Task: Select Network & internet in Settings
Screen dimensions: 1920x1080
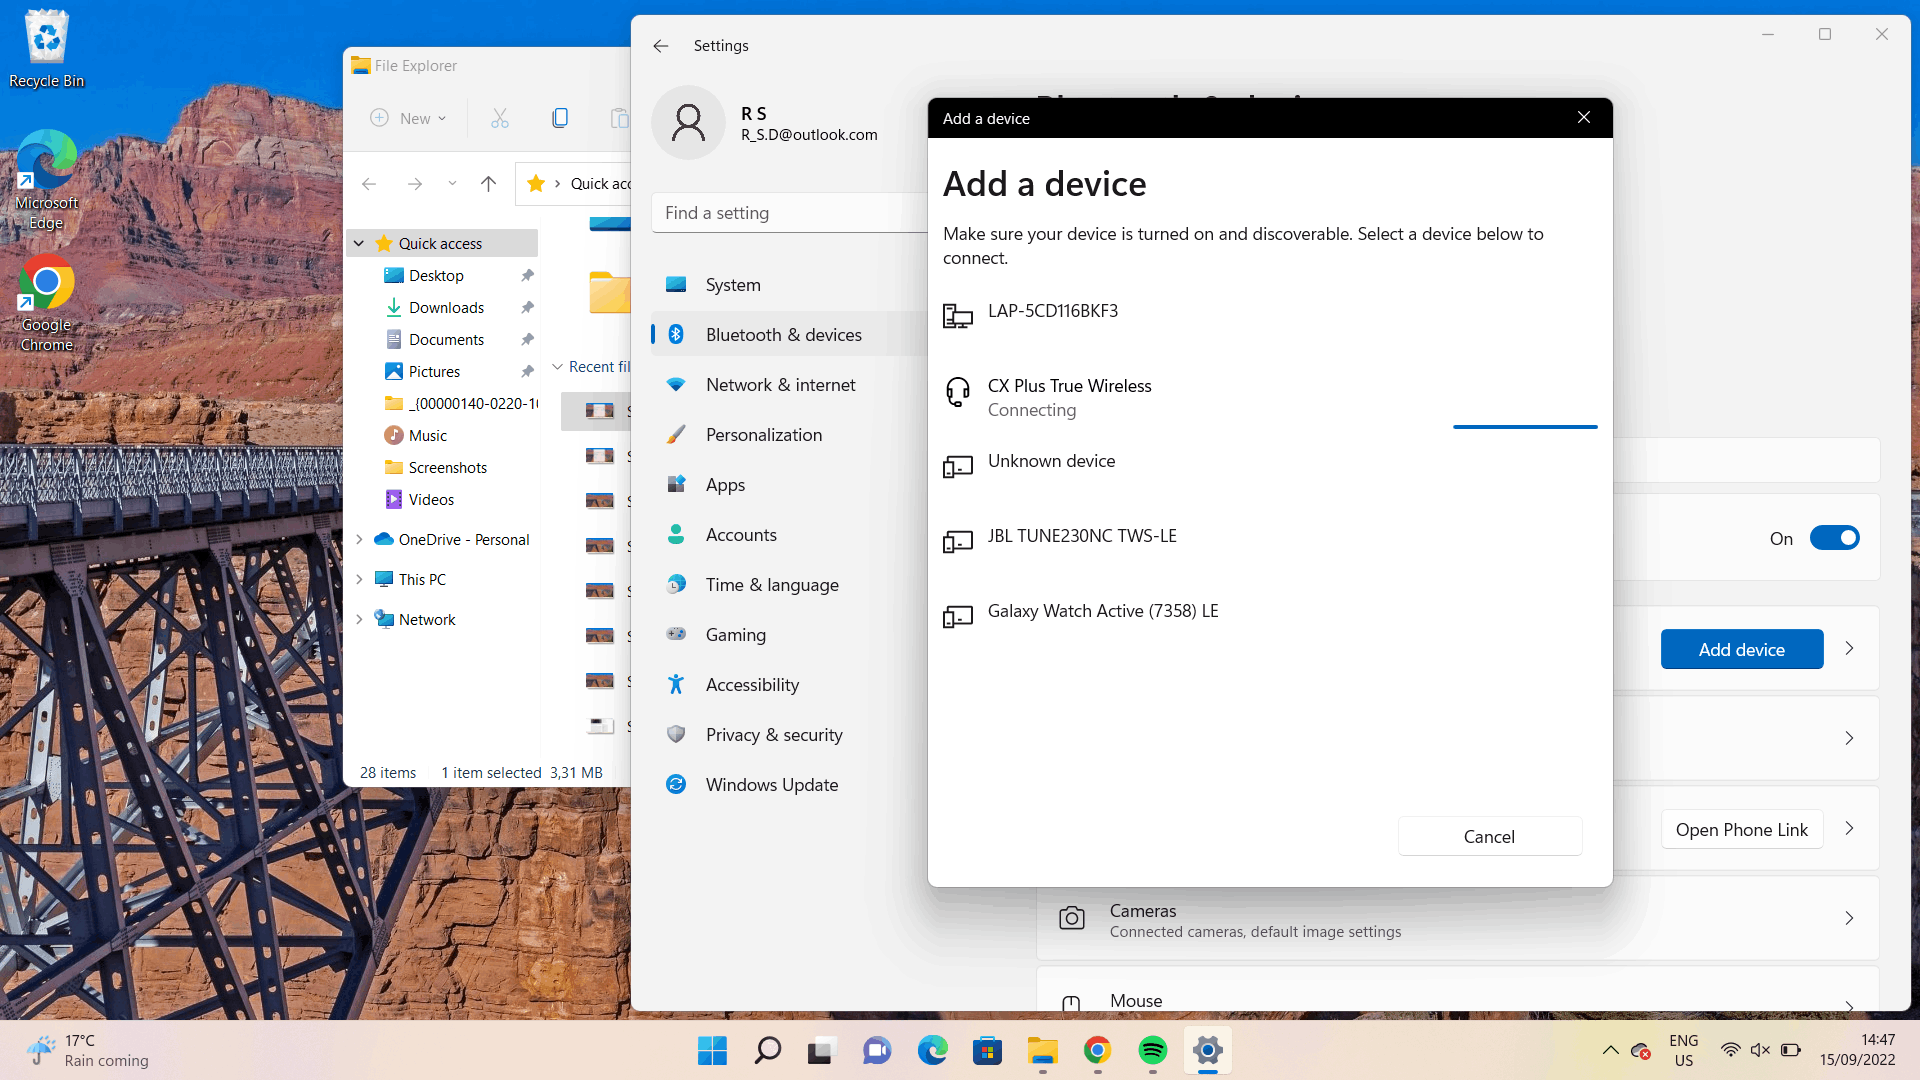Action: (x=790, y=385)
